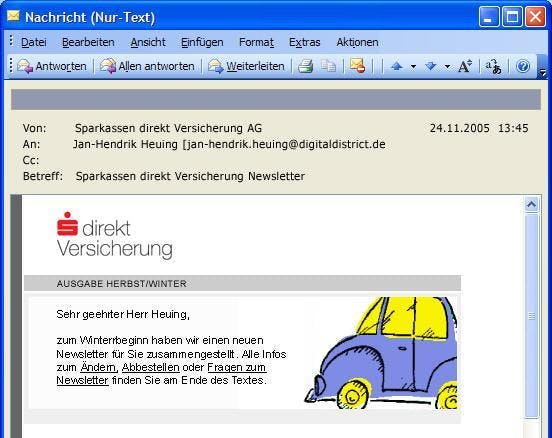Click the junk mail envelope icon
Screen dimensions: 552x438
[357, 66]
